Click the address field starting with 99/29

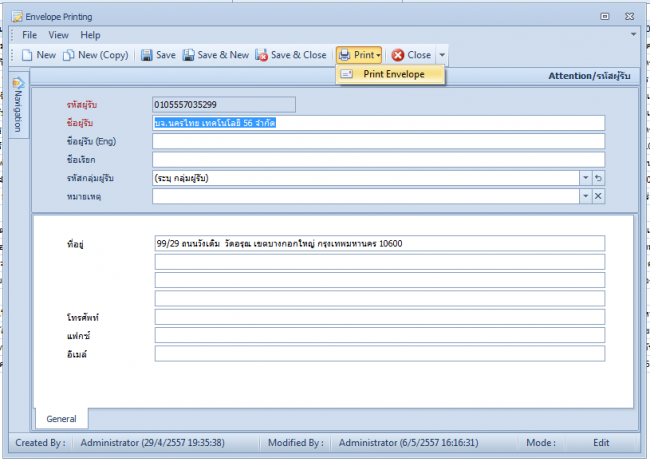pyautogui.click(x=380, y=243)
